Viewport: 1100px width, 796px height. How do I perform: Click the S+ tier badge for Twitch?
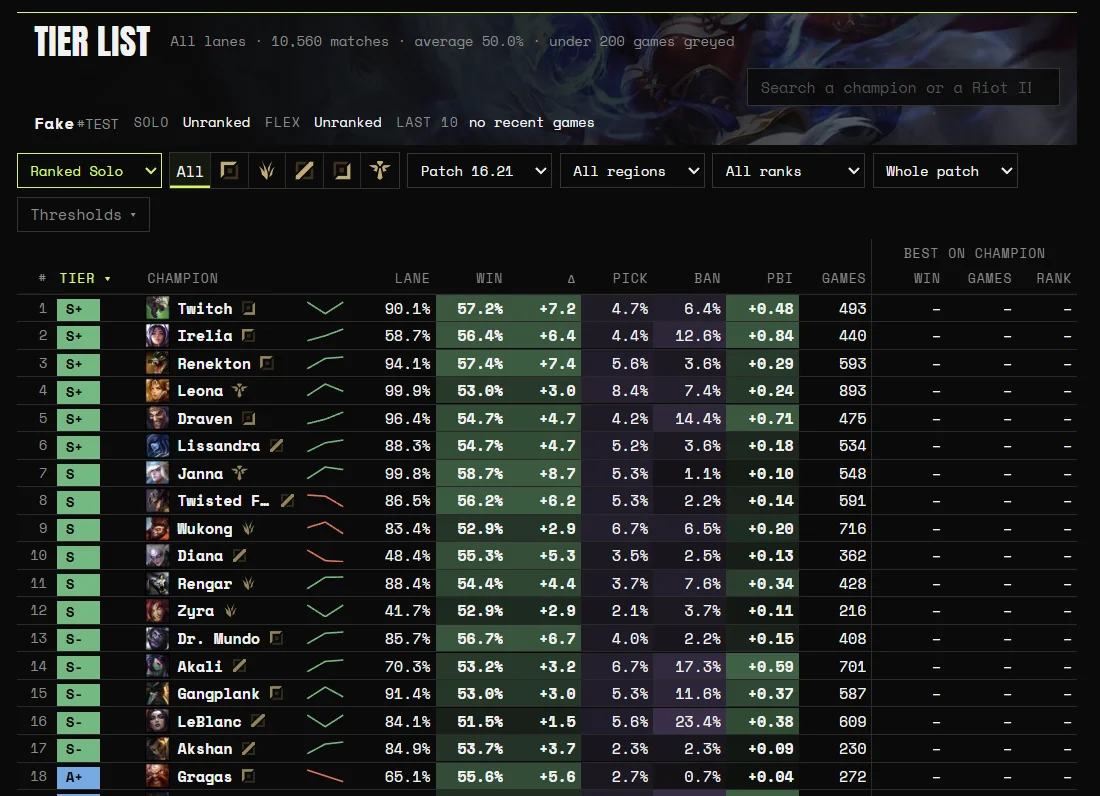pyautogui.click(x=78, y=309)
